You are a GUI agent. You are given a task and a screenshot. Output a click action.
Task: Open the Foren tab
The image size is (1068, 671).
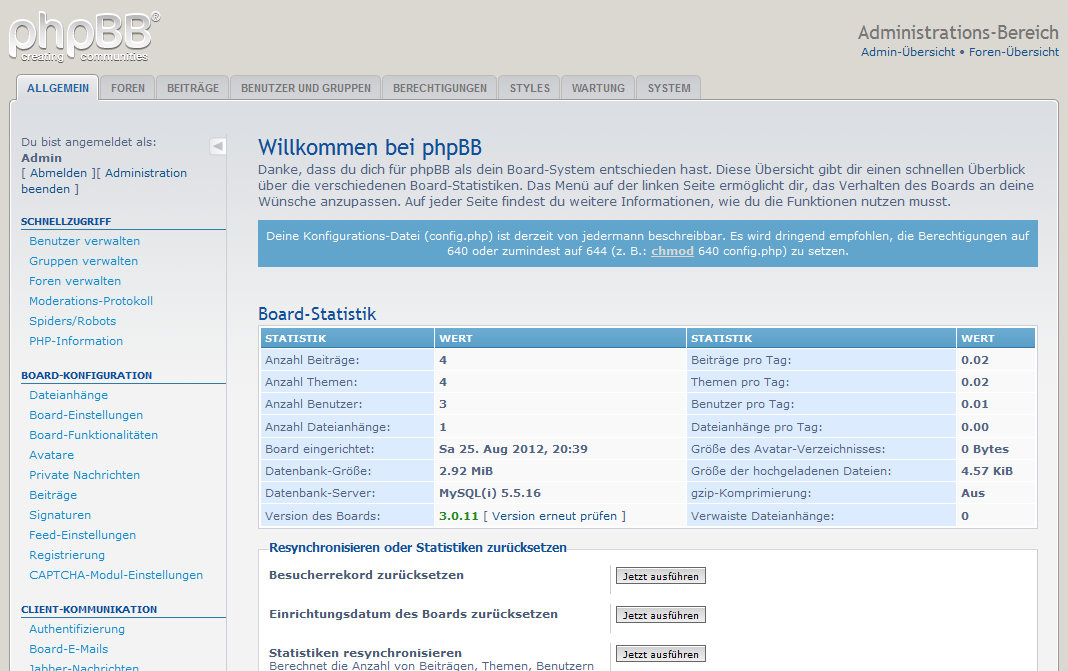click(128, 88)
